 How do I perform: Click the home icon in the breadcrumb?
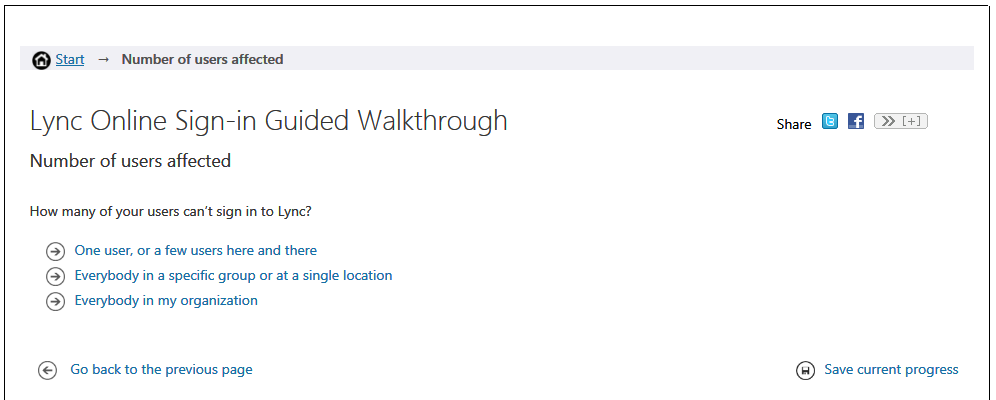click(41, 60)
